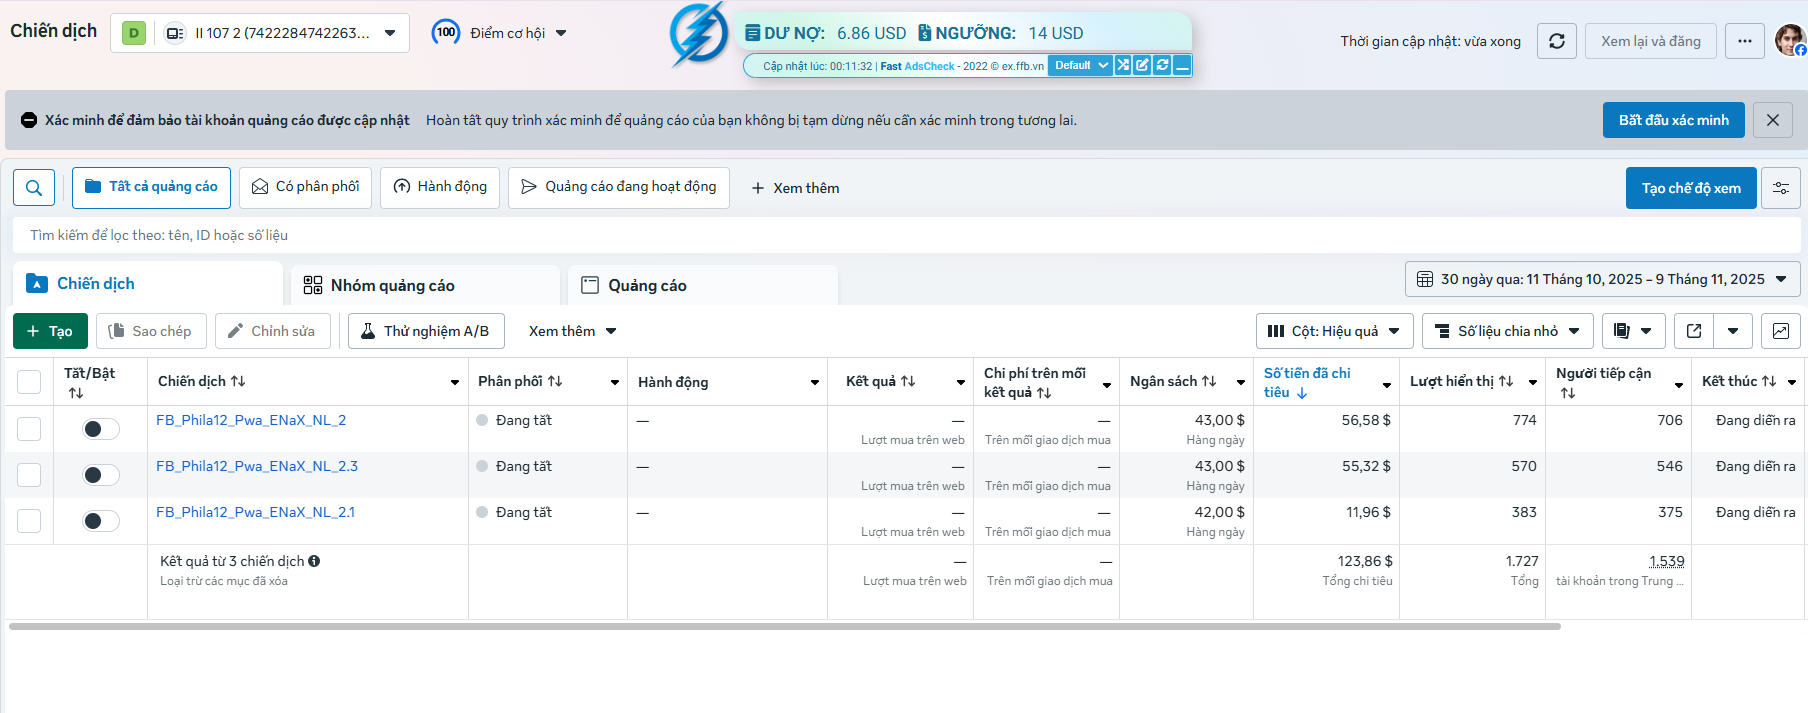Open Số liệu chia nhỏ breakdown dropdown
Screen dimensions: 1808x713
tap(1507, 331)
